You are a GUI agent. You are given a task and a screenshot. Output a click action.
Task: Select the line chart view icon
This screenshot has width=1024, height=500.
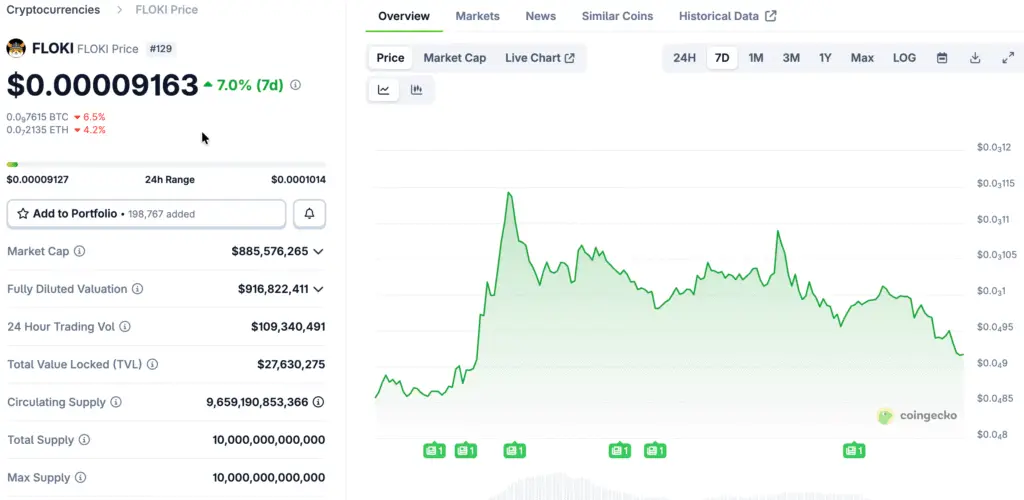click(384, 90)
